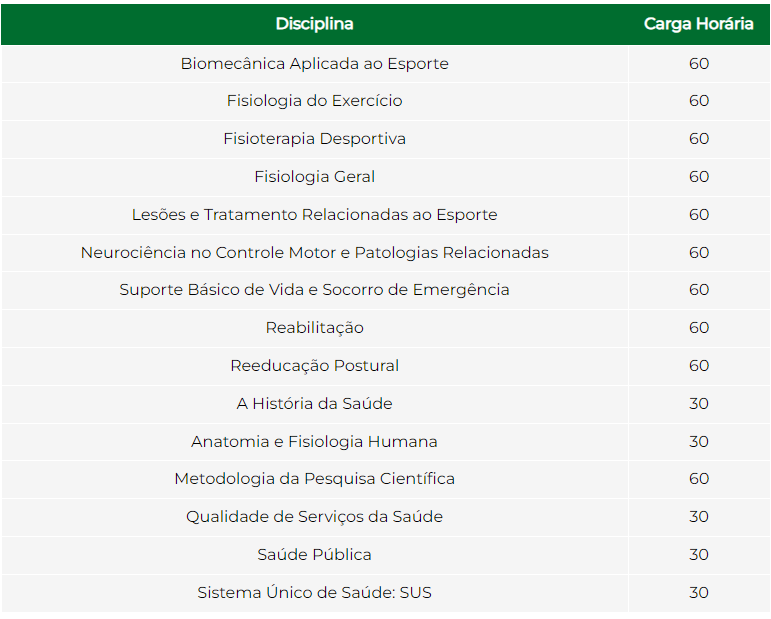Click Metodologia da Pesquisa Científica discipline
The image size is (771, 619).
(x=314, y=479)
